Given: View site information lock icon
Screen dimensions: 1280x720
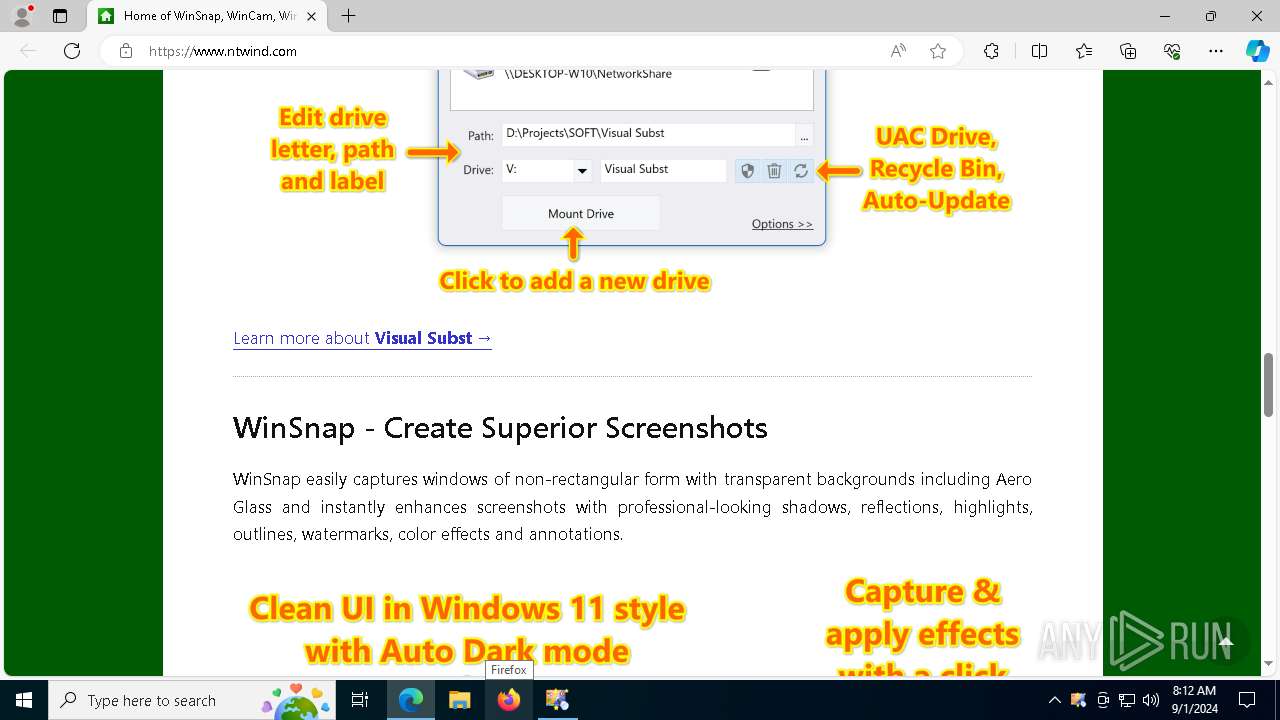Looking at the screenshot, I should [126, 51].
